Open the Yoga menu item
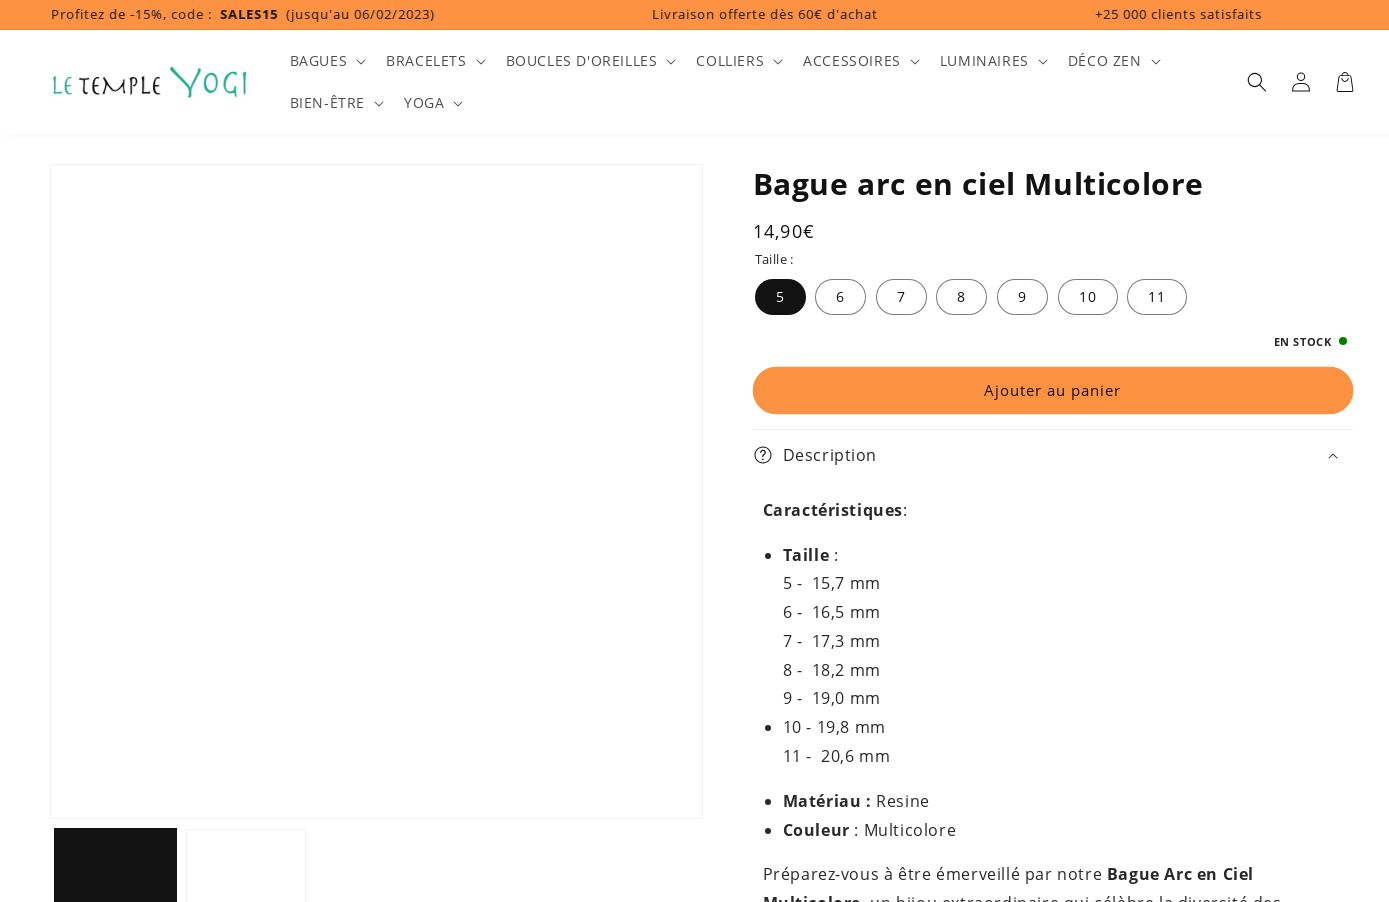Screen dimensions: 1389x902 coord(433,103)
